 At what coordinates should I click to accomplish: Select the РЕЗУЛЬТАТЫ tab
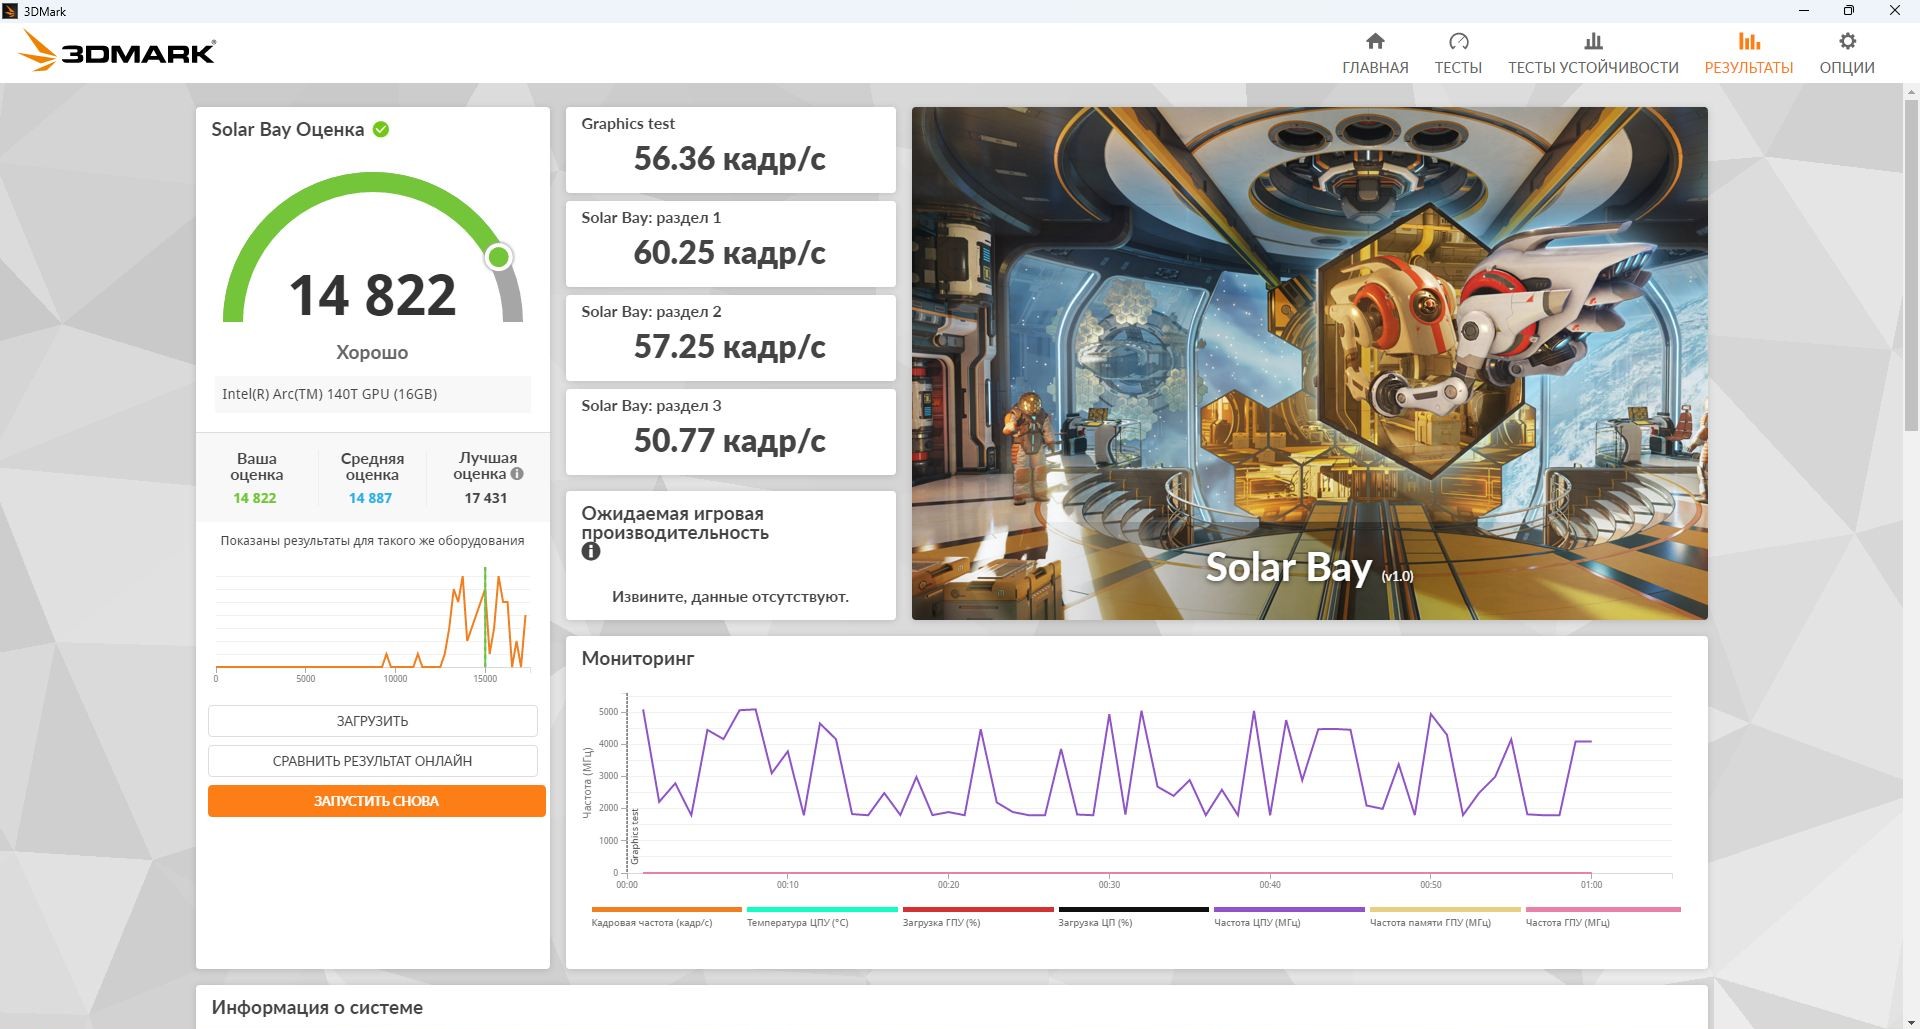point(1749,53)
